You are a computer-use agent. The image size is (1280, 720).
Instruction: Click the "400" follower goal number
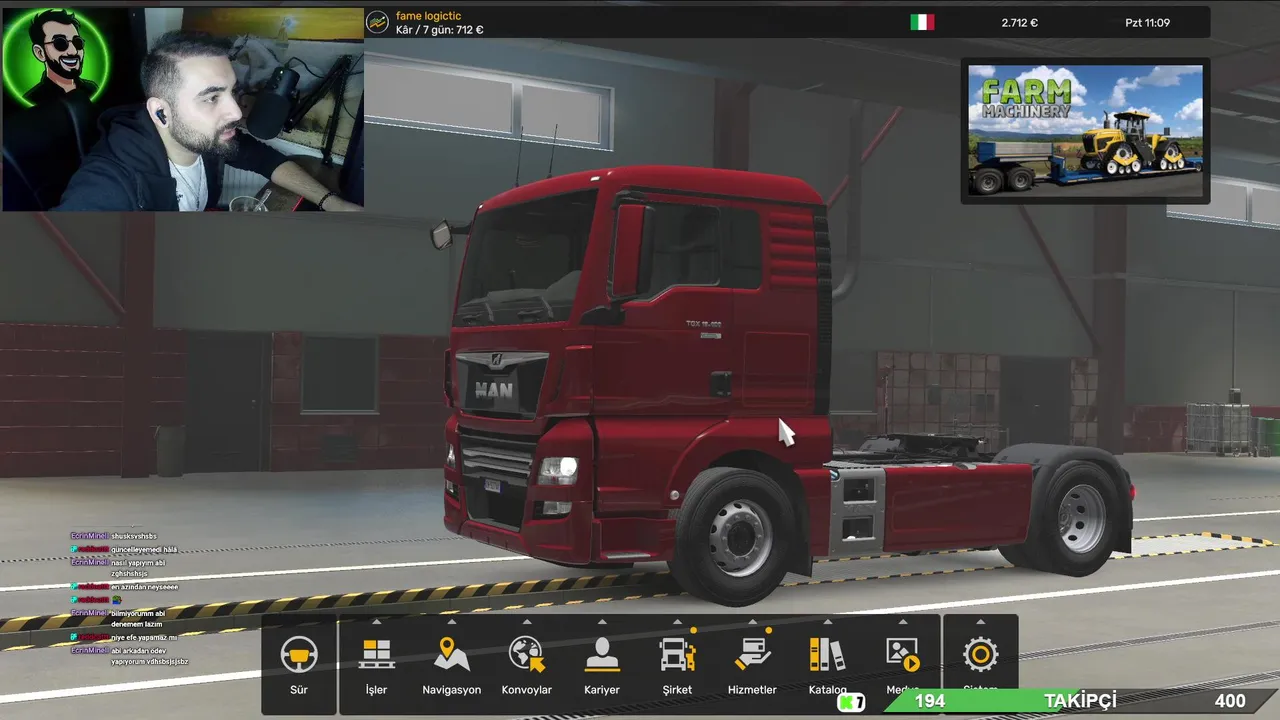click(1230, 701)
